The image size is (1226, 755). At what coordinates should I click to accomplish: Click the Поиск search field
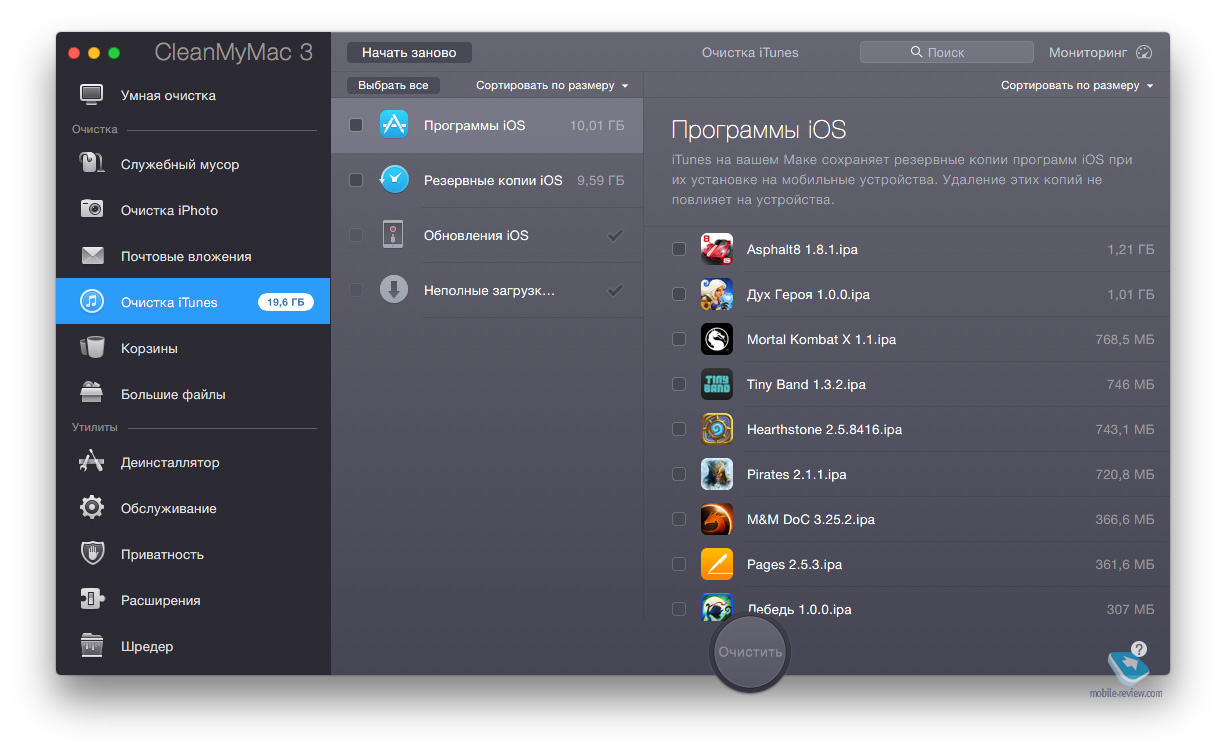(x=946, y=52)
